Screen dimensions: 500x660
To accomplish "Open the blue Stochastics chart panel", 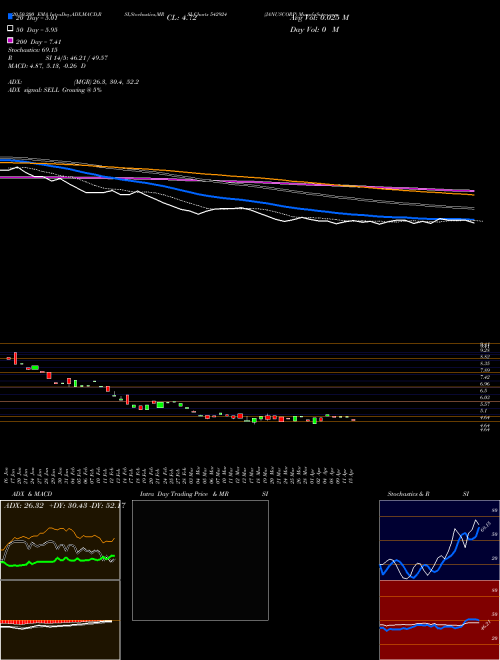I will [439, 540].
